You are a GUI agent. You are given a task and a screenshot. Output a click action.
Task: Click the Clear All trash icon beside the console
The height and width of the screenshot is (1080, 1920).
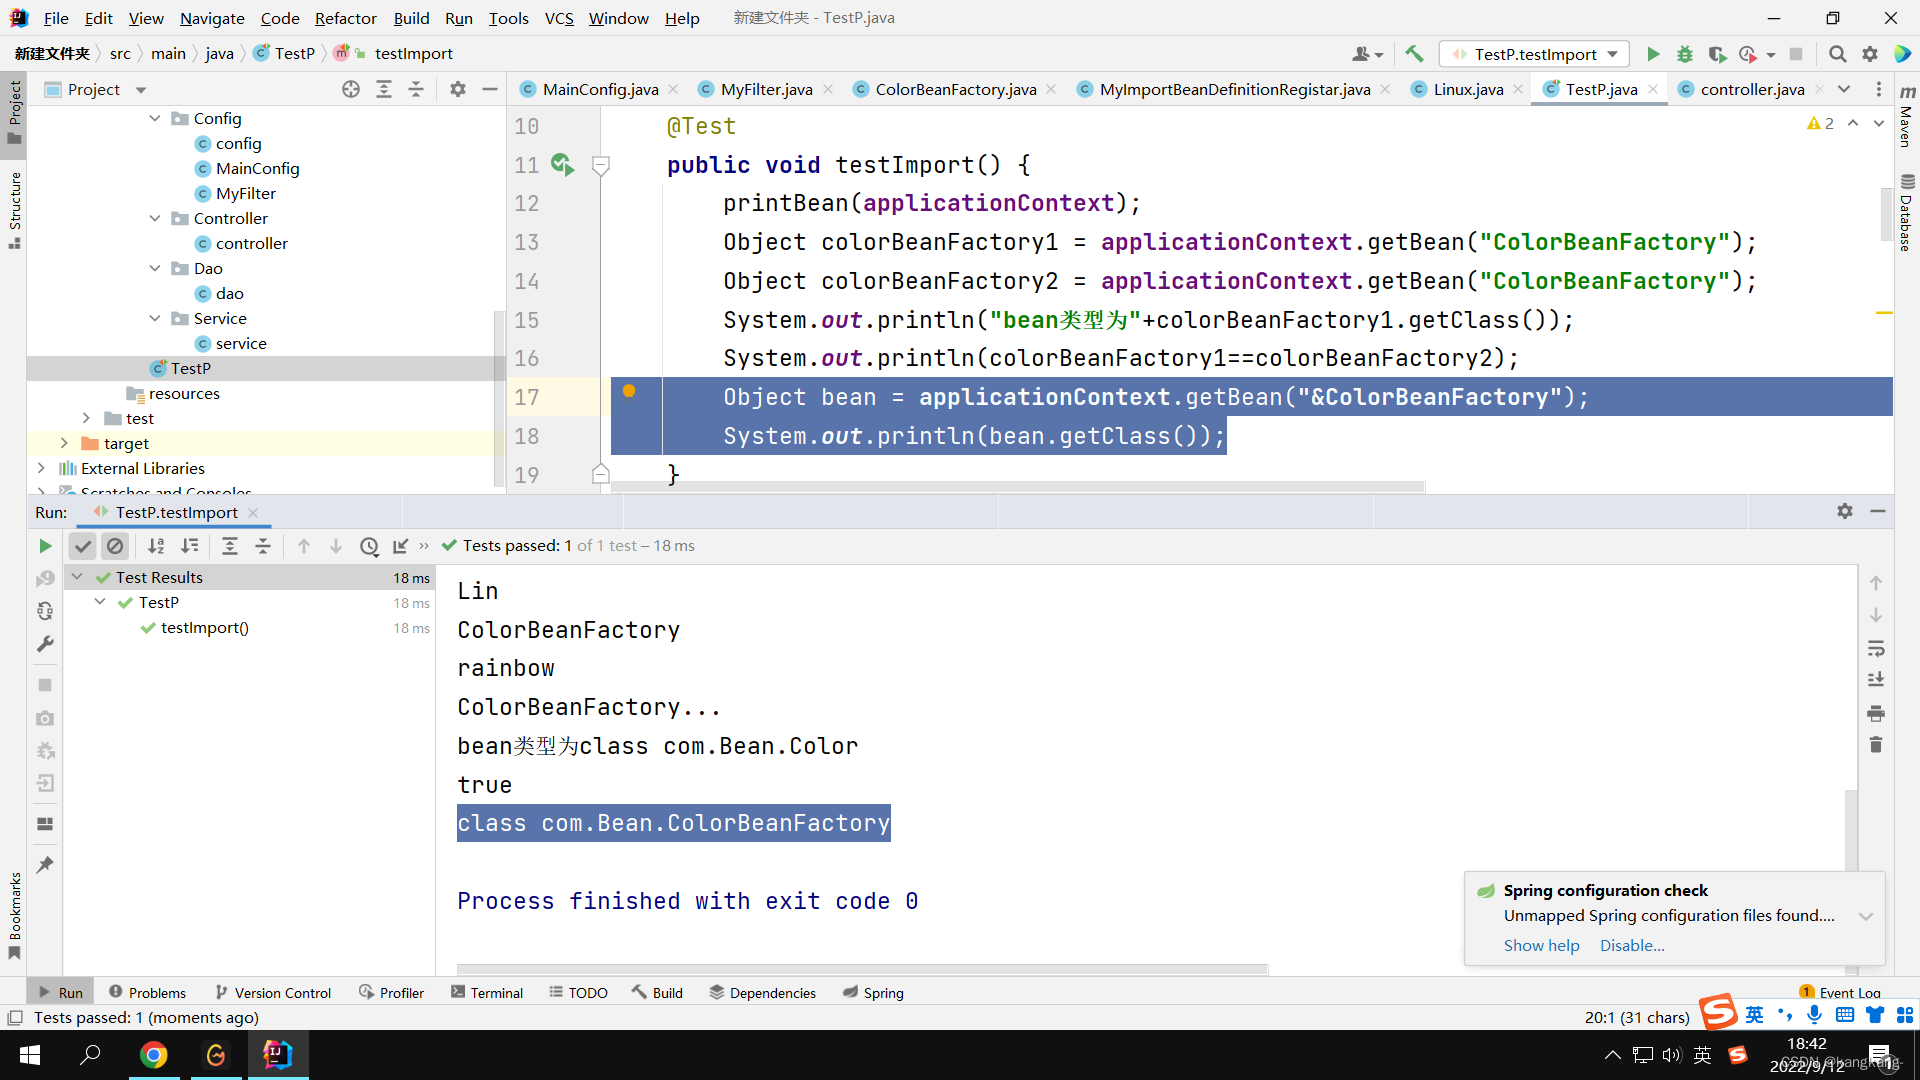click(1876, 745)
